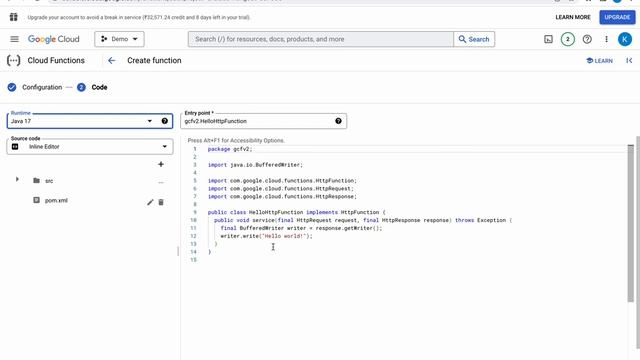This screenshot has width=640, height=360.
Task: Click the Runtime help icon
Action: click(164, 121)
